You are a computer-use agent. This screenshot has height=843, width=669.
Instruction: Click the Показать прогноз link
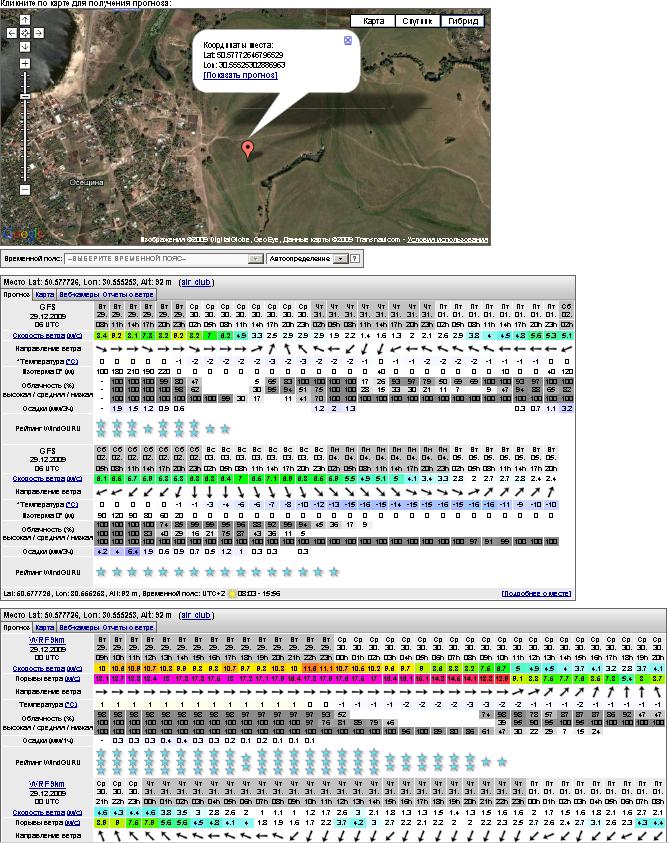pyautogui.click(x=240, y=75)
